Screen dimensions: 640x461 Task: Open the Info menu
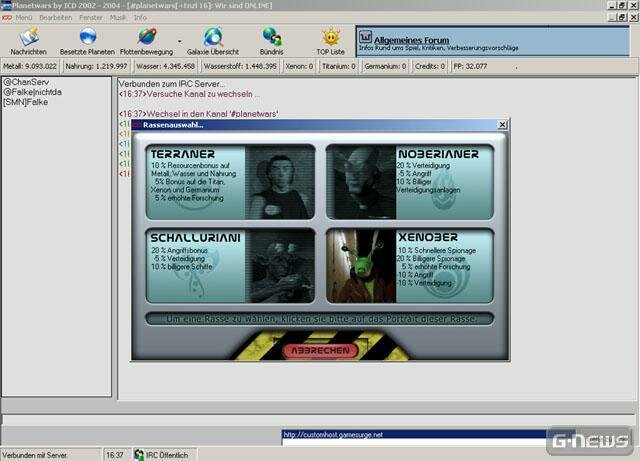pyautogui.click(x=140, y=18)
